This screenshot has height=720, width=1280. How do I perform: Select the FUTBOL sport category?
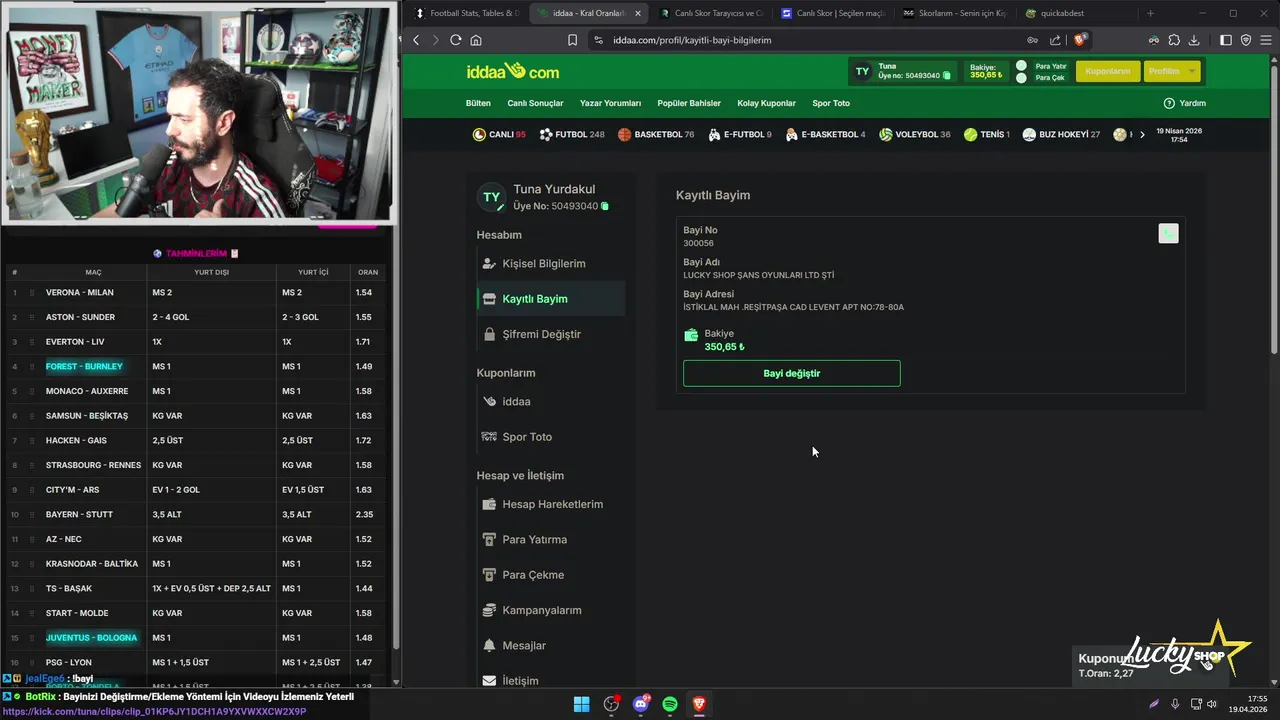572,134
